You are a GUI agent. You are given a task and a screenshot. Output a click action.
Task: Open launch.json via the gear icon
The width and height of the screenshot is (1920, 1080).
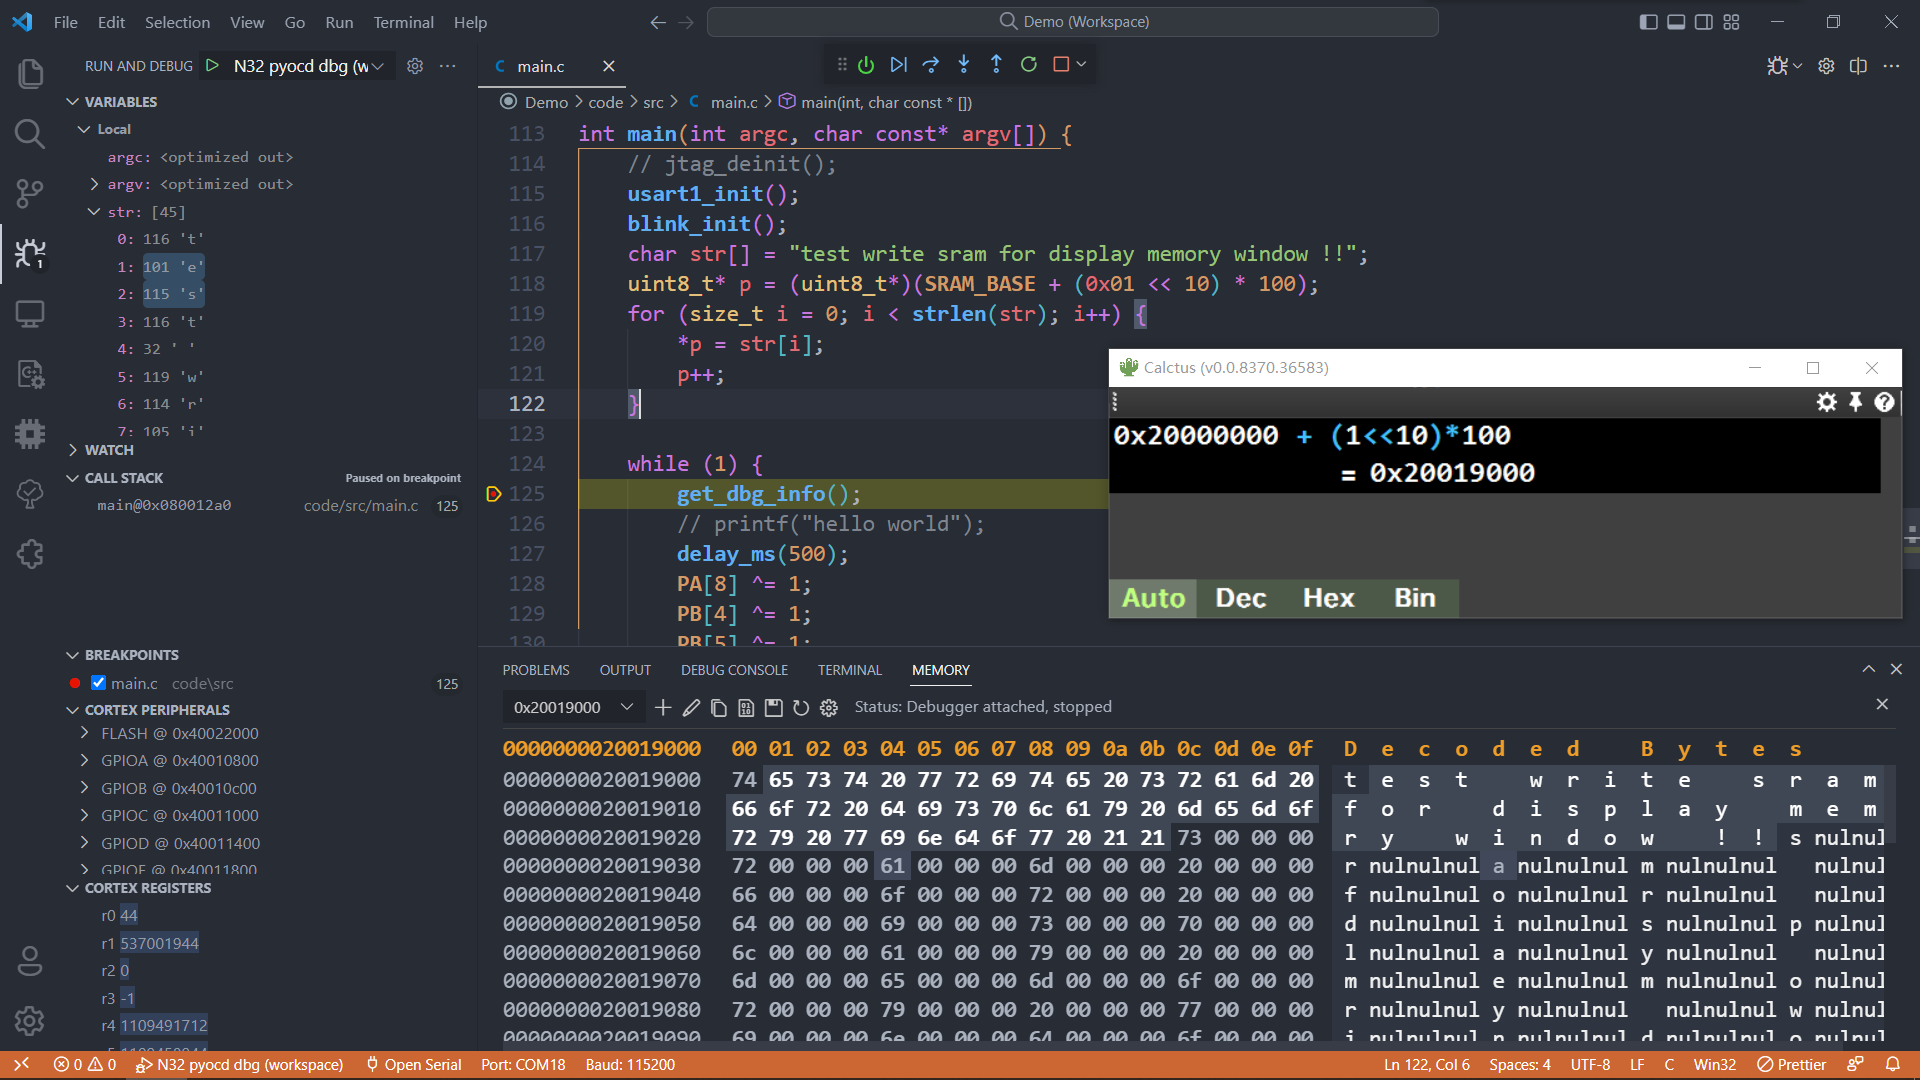pyautogui.click(x=415, y=66)
